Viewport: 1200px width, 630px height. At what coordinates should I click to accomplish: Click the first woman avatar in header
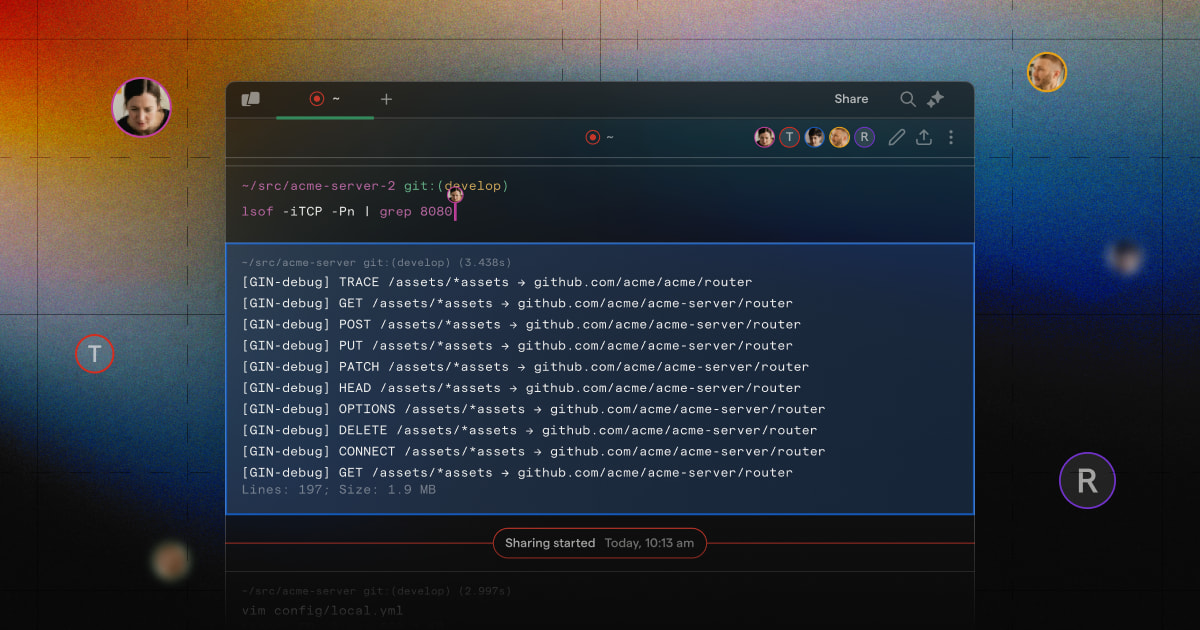764,138
